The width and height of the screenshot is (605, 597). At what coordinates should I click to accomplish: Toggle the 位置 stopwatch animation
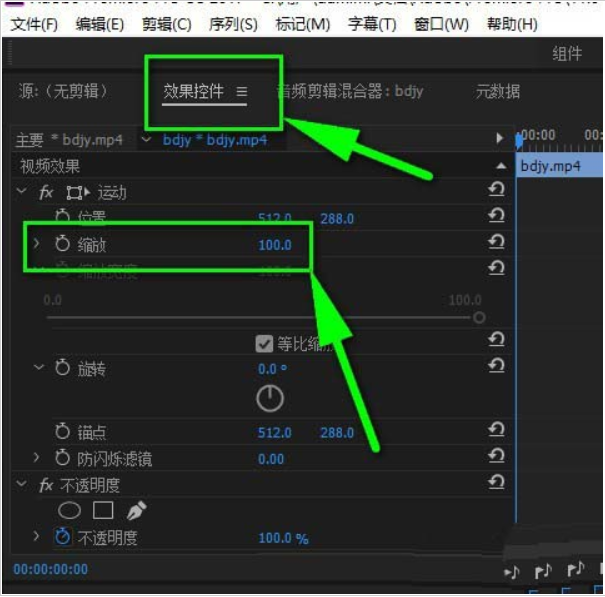(x=62, y=216)
